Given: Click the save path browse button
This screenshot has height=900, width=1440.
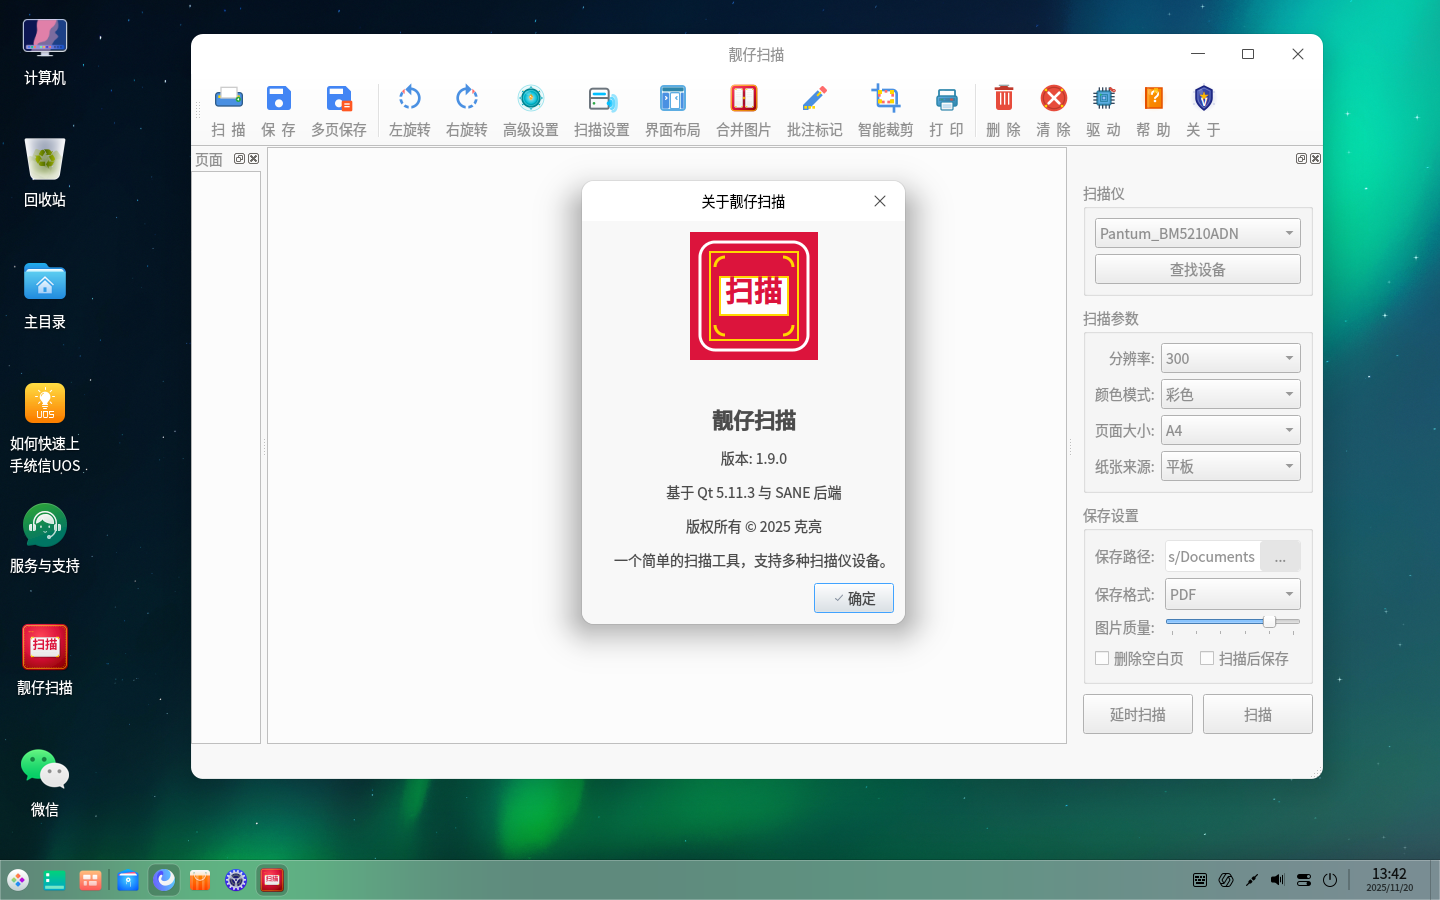Looking at the screenshot, I should point(1280,556).
